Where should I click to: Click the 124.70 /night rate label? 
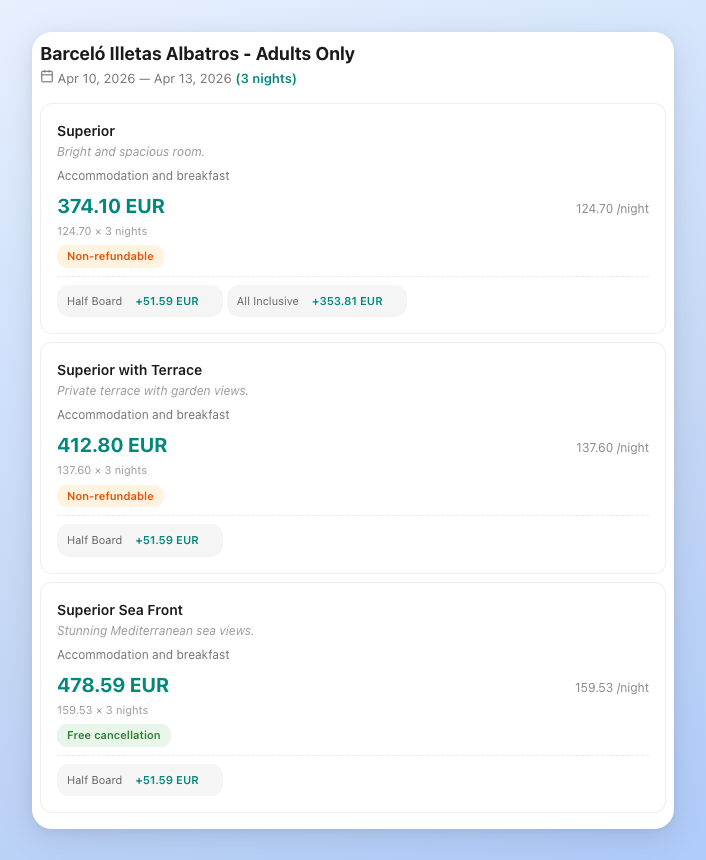click(x=612, y=209)
